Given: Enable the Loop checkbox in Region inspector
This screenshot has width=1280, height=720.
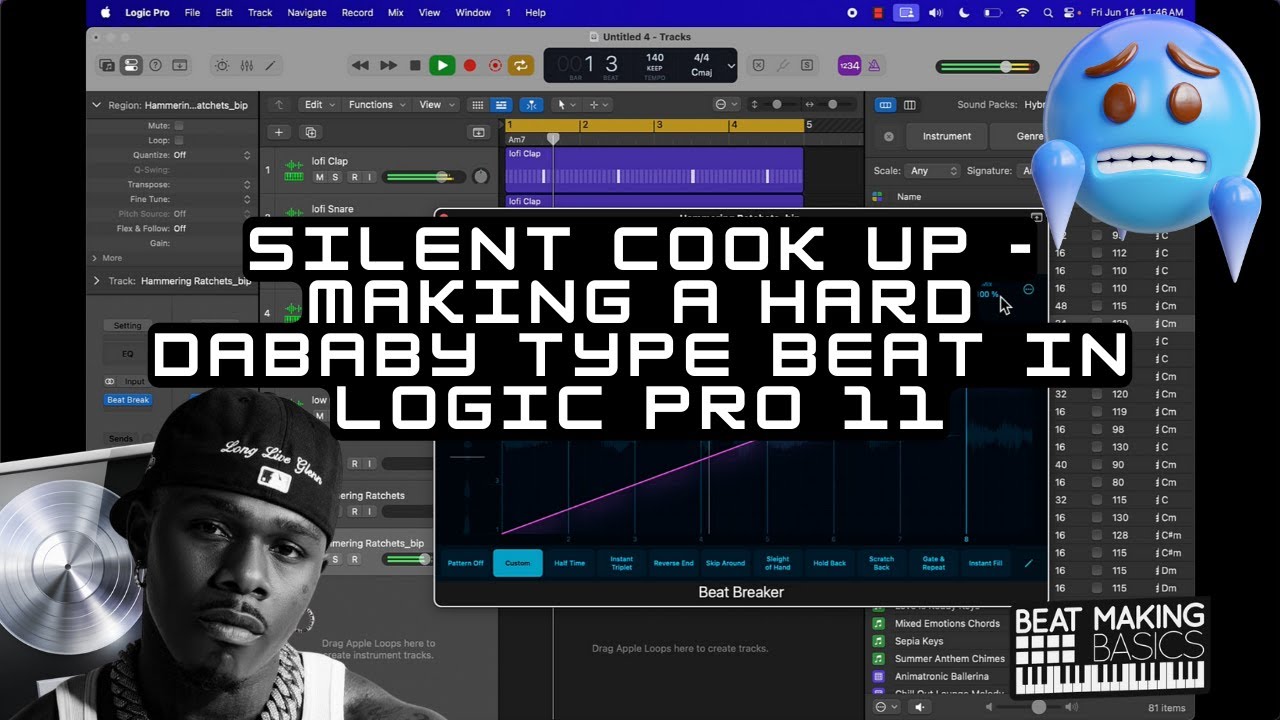Looking at the screenshot, I should 179,141.
